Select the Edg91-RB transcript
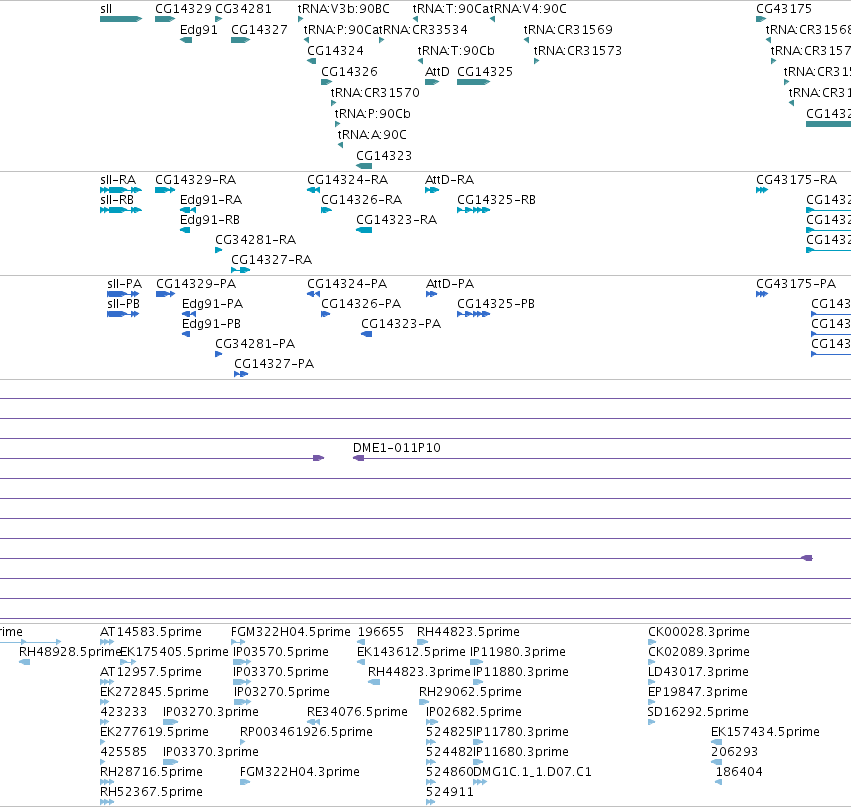This screenshot has width=851, height=807. [x=185, y=230]
